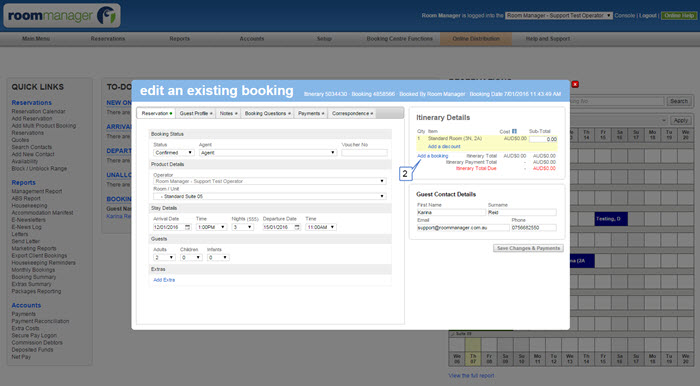Click the Testing, D booking in calendar
700x386 pixels.
point(611,219)
